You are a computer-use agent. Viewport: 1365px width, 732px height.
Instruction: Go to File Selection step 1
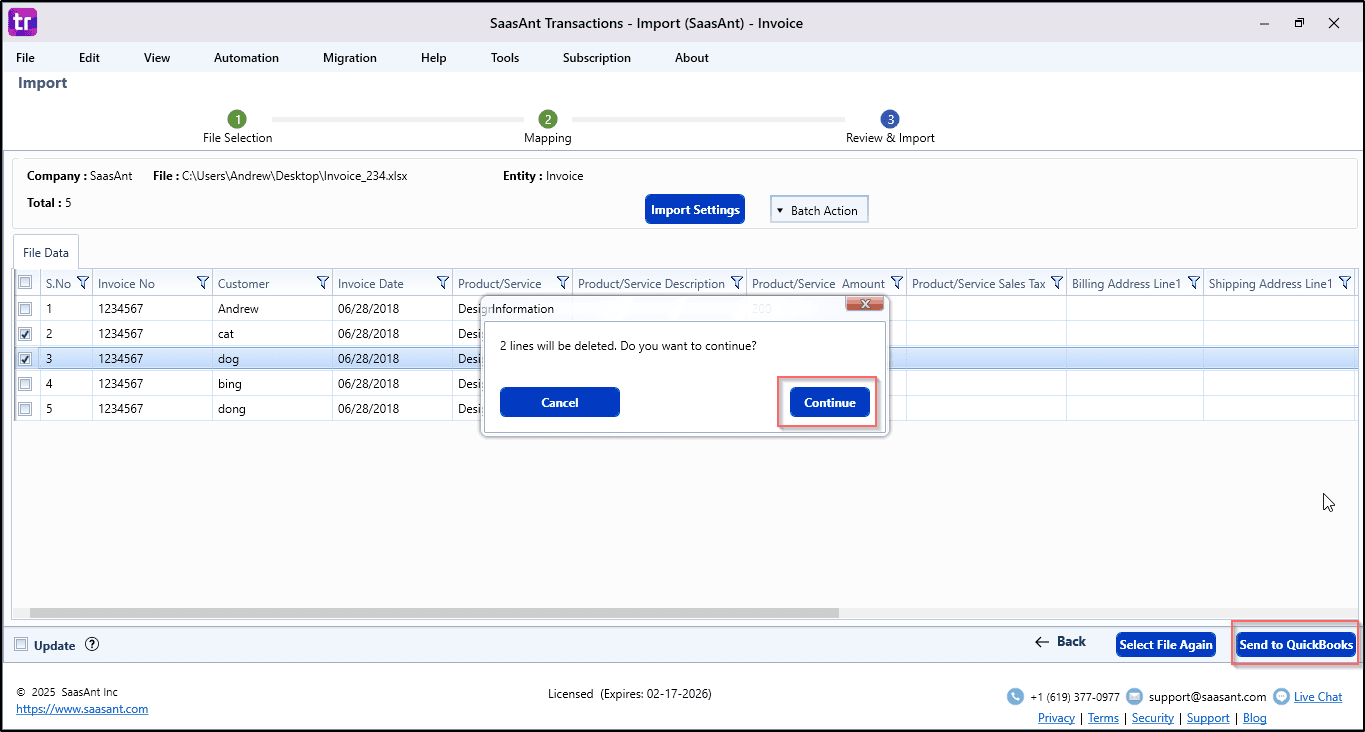237,119
